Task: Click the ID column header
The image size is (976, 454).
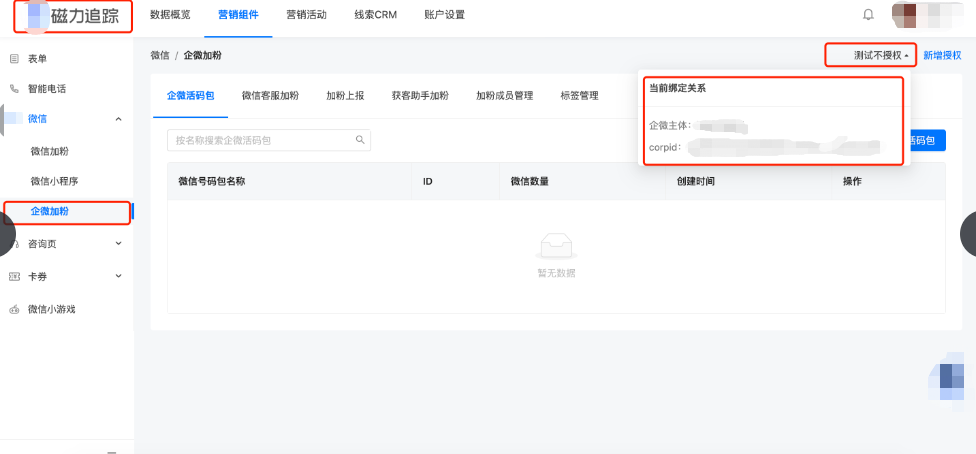Action: coord(428,182)
